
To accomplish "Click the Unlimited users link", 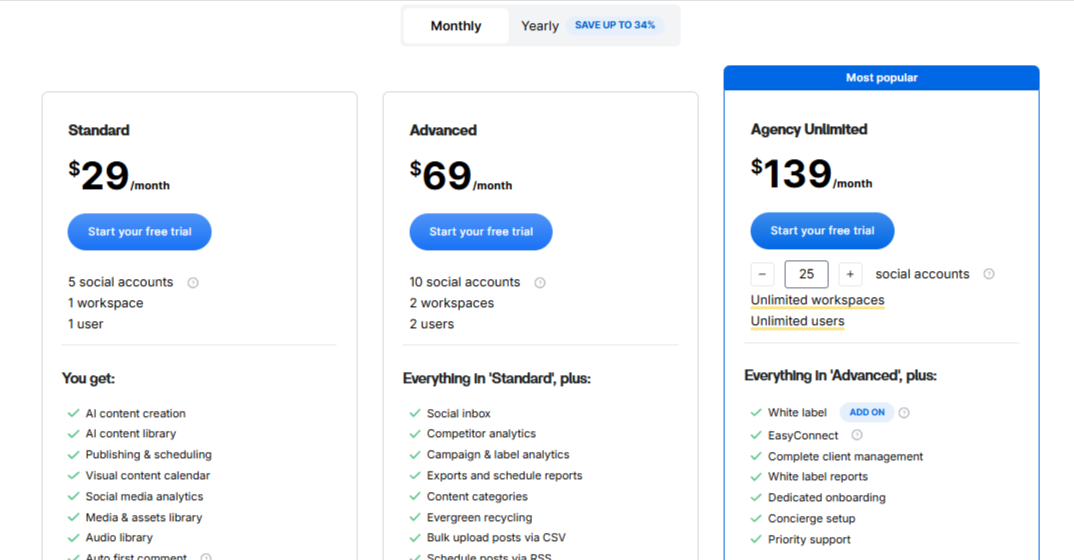I will pyautogui.click(x=797, y=321).
